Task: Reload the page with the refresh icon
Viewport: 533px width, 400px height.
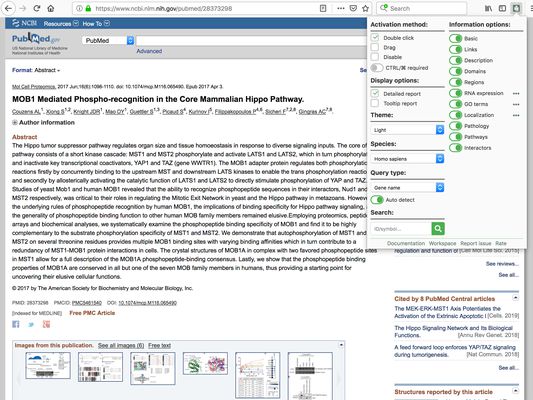Action: coord(37,8)
